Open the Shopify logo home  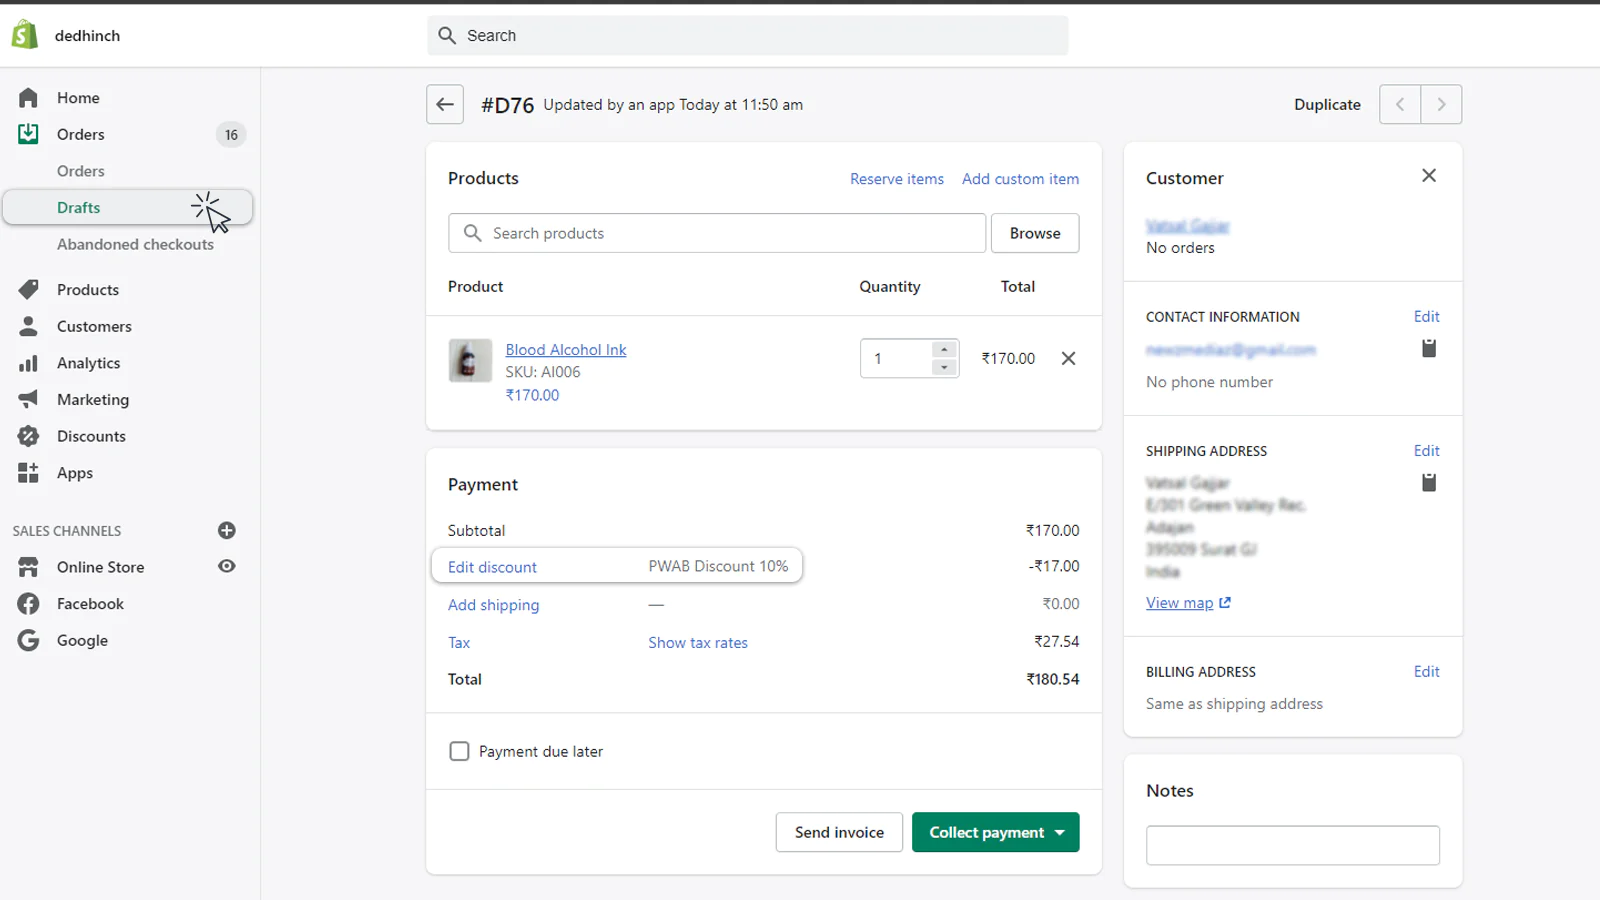pos(25,35)
